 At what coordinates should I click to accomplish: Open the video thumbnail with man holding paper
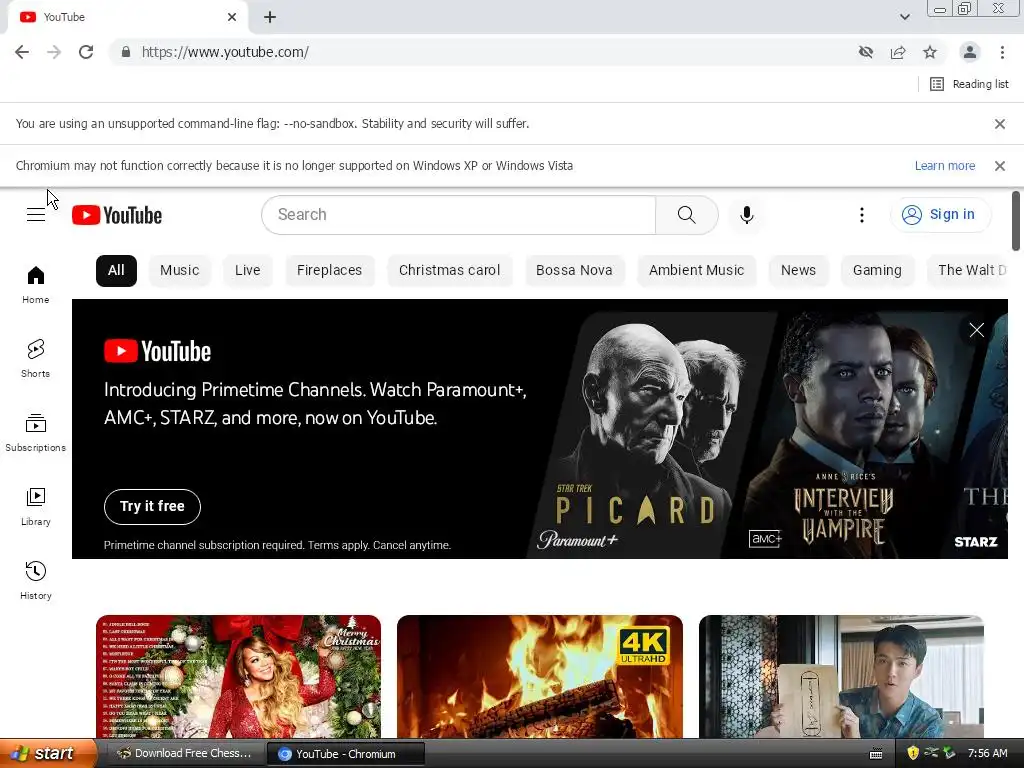(x=841, y=677)
